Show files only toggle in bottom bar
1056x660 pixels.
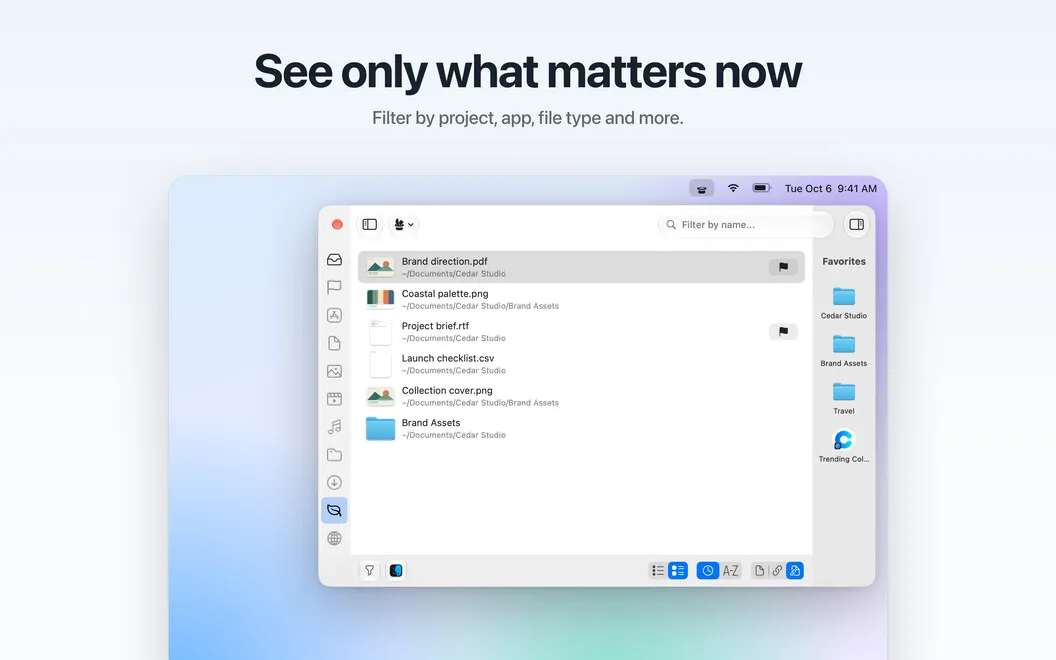coord(759,570)
